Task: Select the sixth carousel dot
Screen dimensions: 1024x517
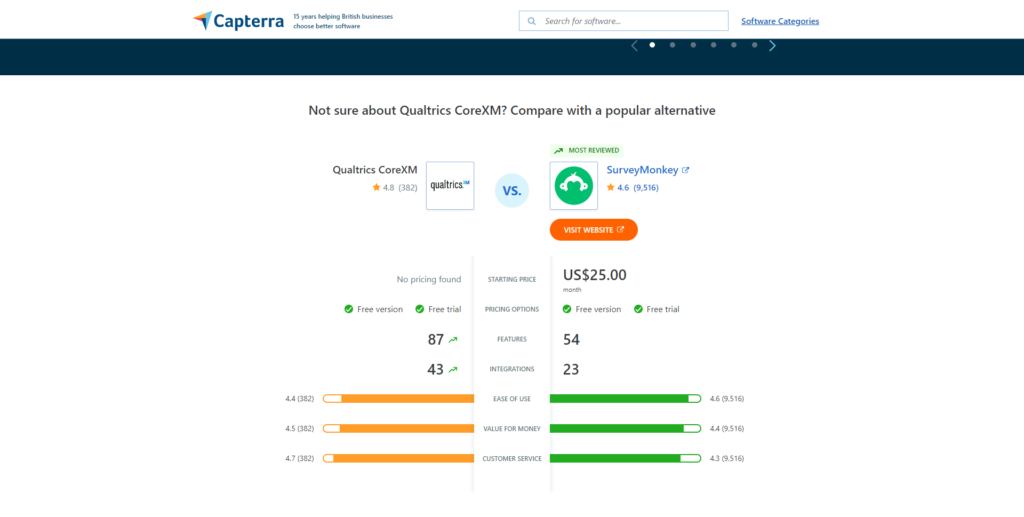Action: [754, 45]
